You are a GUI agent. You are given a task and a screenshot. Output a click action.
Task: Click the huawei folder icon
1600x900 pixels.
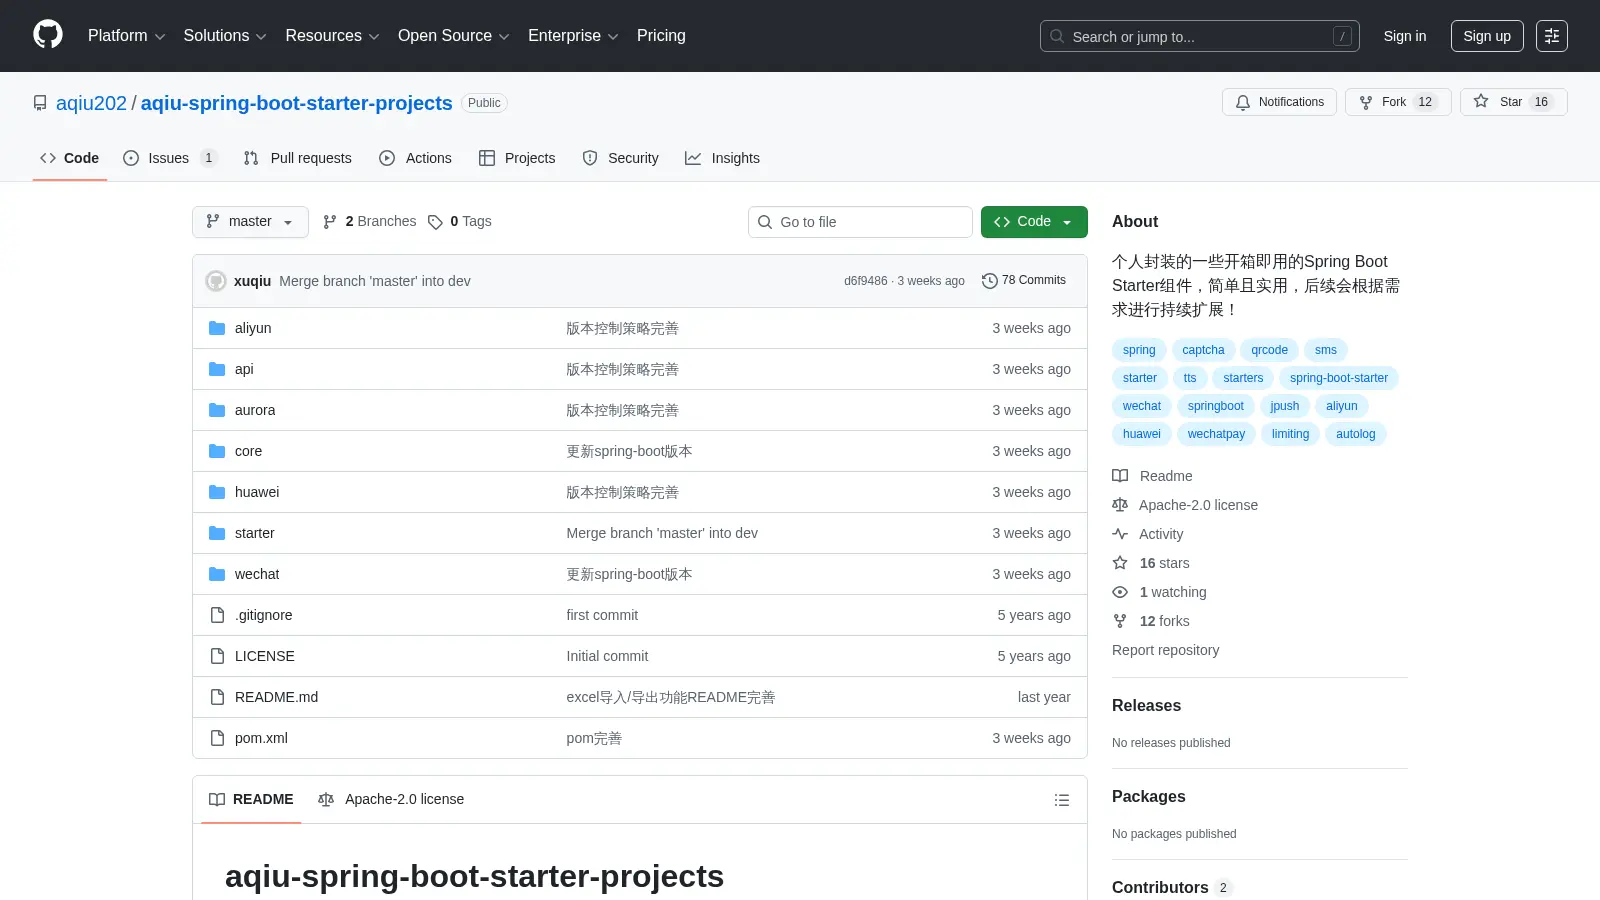(217, 492)
